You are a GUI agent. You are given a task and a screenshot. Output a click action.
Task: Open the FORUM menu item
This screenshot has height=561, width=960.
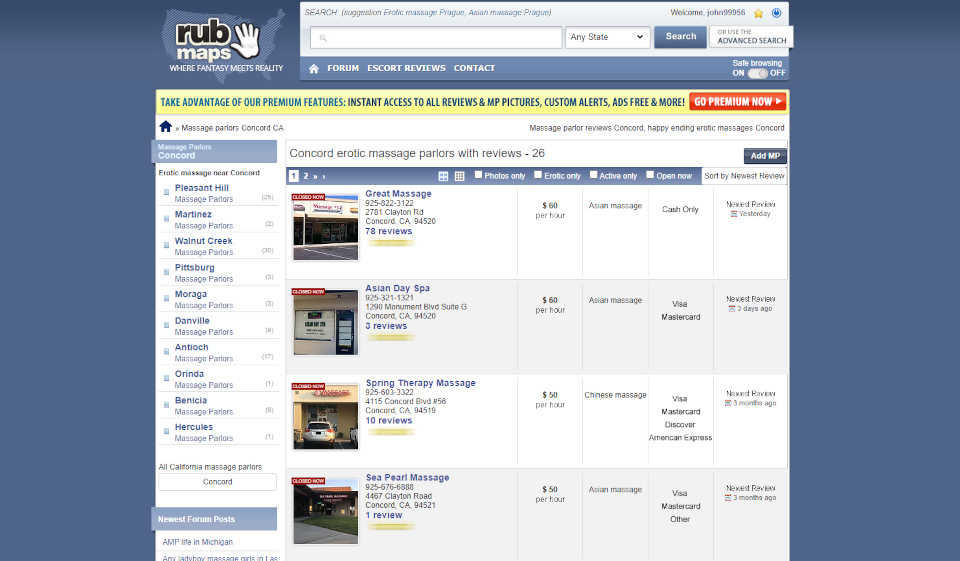(x=343, y=68)
